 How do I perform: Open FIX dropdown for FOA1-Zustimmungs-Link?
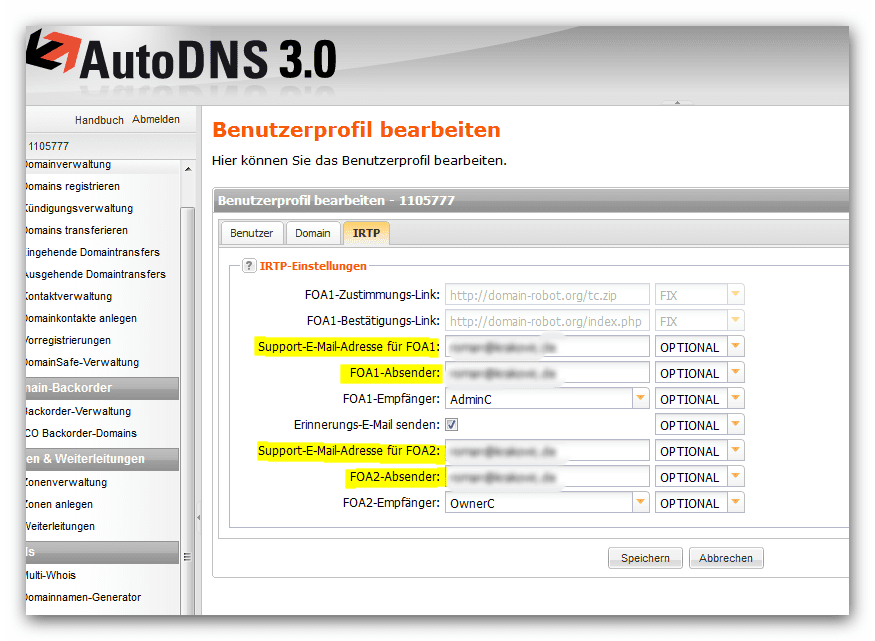tap(735, 295)
